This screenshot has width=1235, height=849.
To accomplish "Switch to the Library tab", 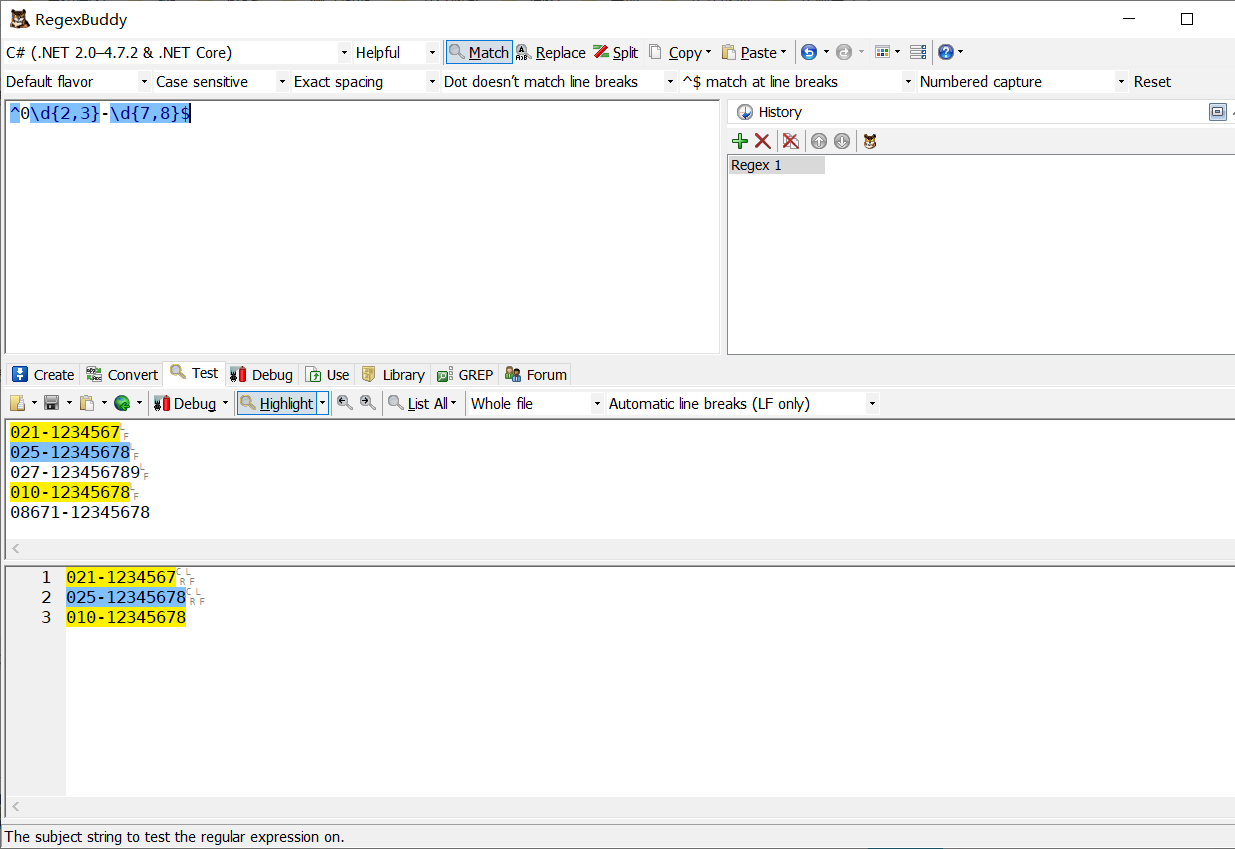I will (393, 374).
